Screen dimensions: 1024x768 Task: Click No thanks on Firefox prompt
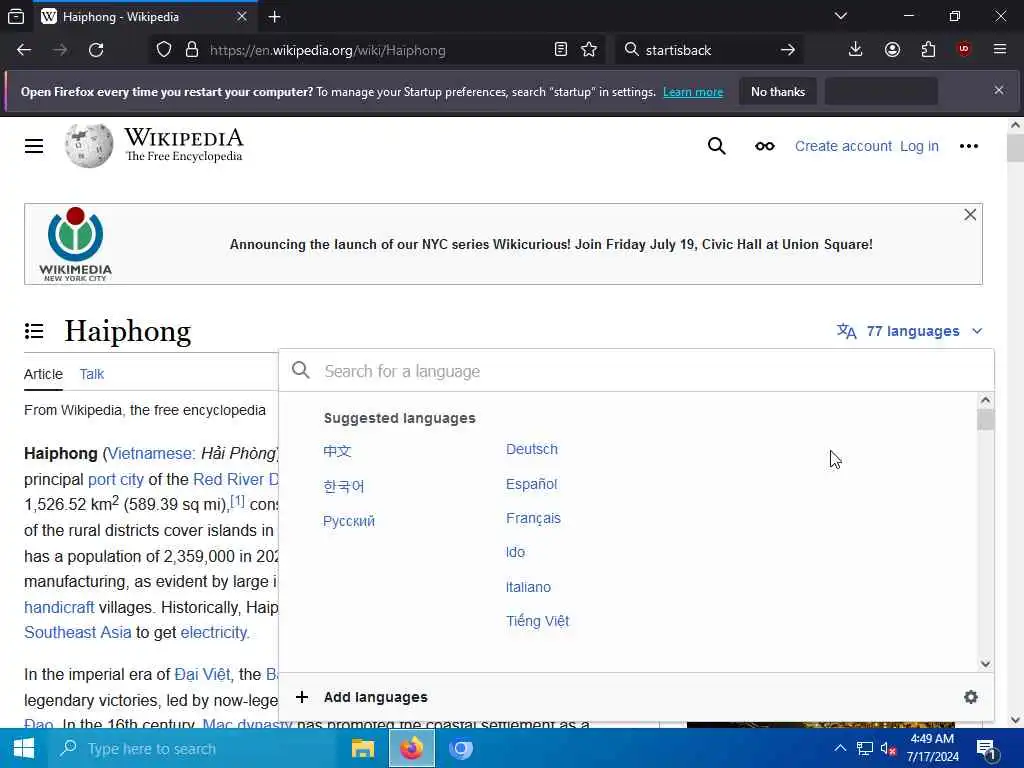pyautogui.click(x=778, y=91)
